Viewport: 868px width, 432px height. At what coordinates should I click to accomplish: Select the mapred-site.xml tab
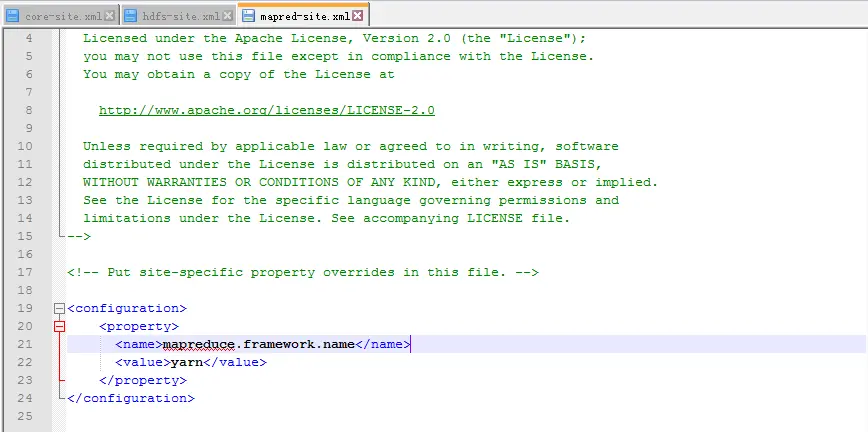(x=303, y=15)
